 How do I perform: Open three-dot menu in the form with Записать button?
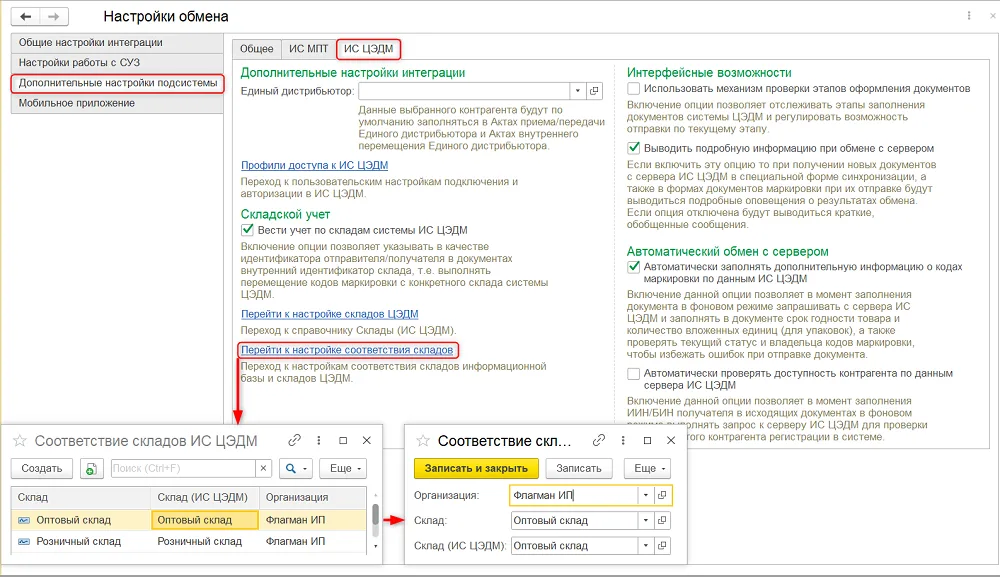click(623, 440)
